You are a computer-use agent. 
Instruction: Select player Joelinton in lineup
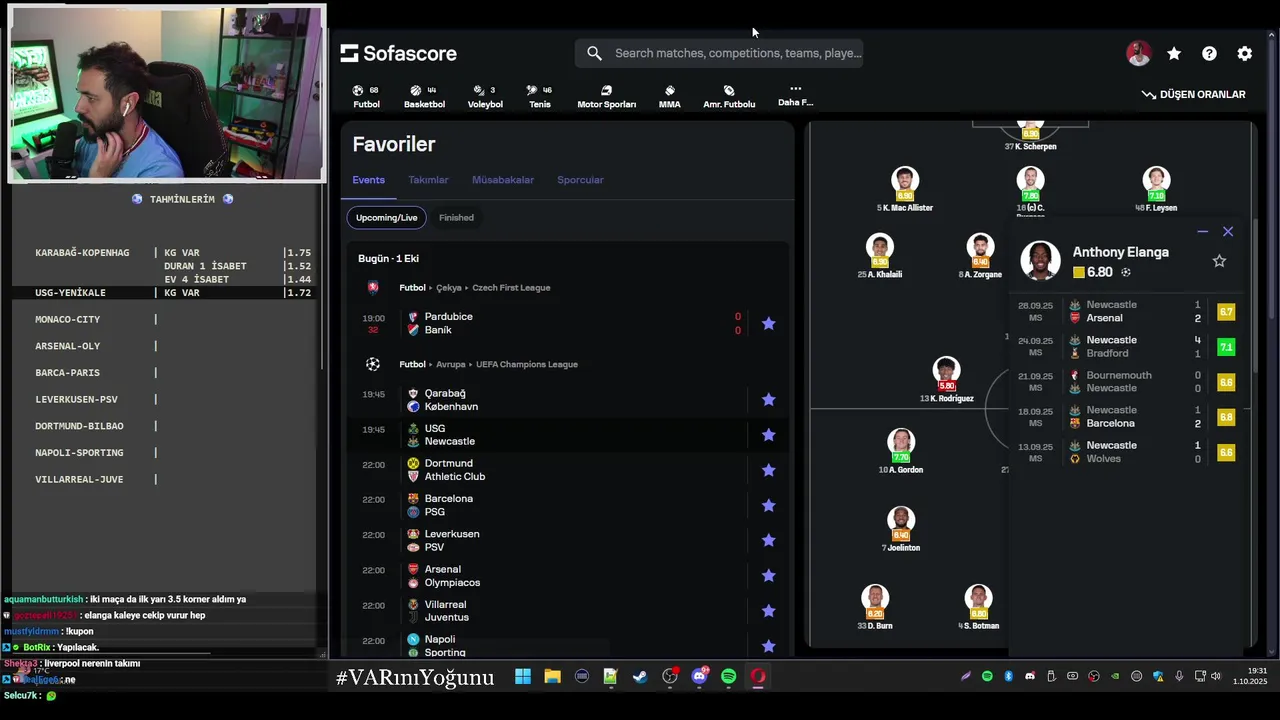tap(901, 529)
